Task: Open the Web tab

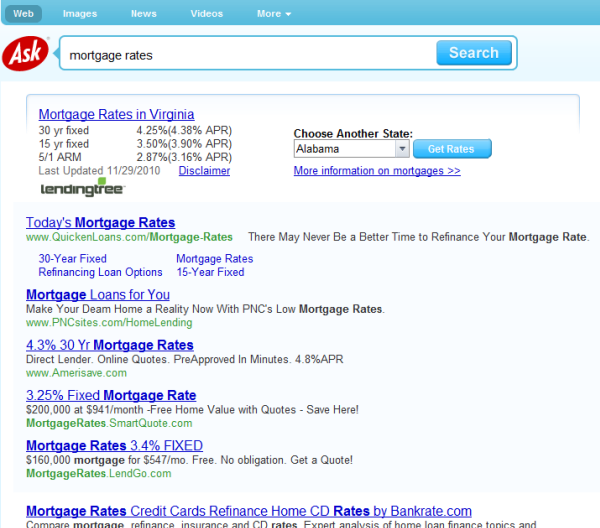Action: (x=23, y=14)
